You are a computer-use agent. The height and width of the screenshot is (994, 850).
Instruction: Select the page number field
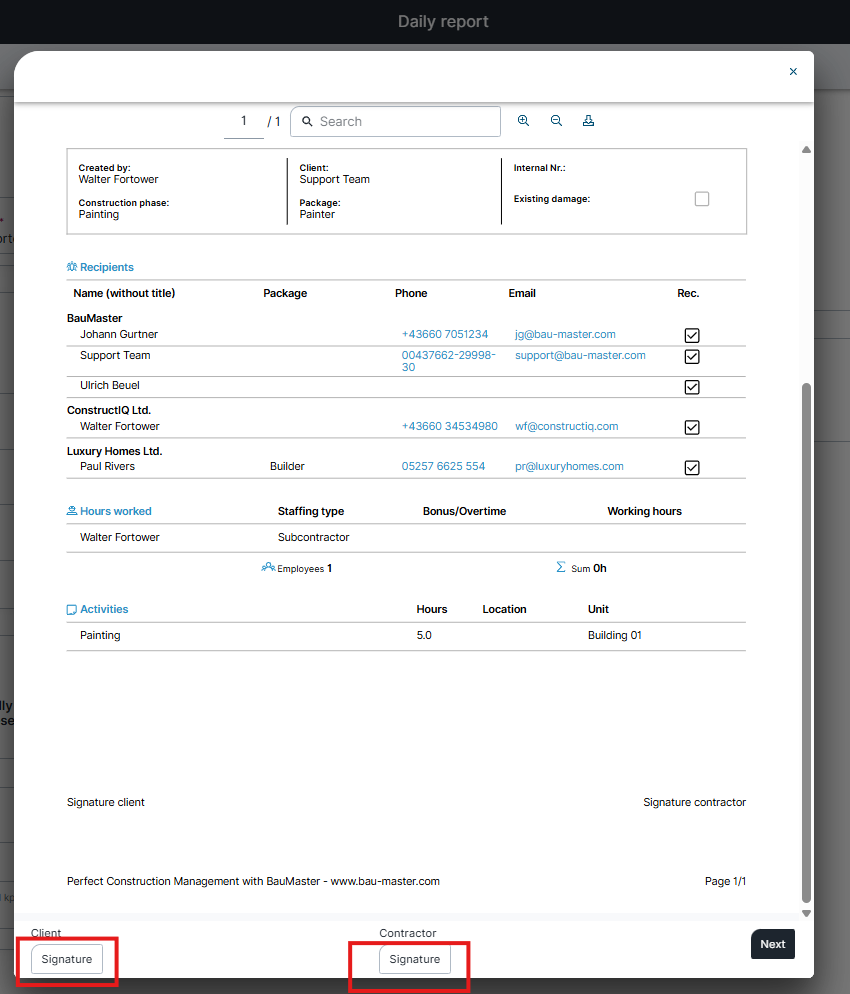[x=243, y=121]
